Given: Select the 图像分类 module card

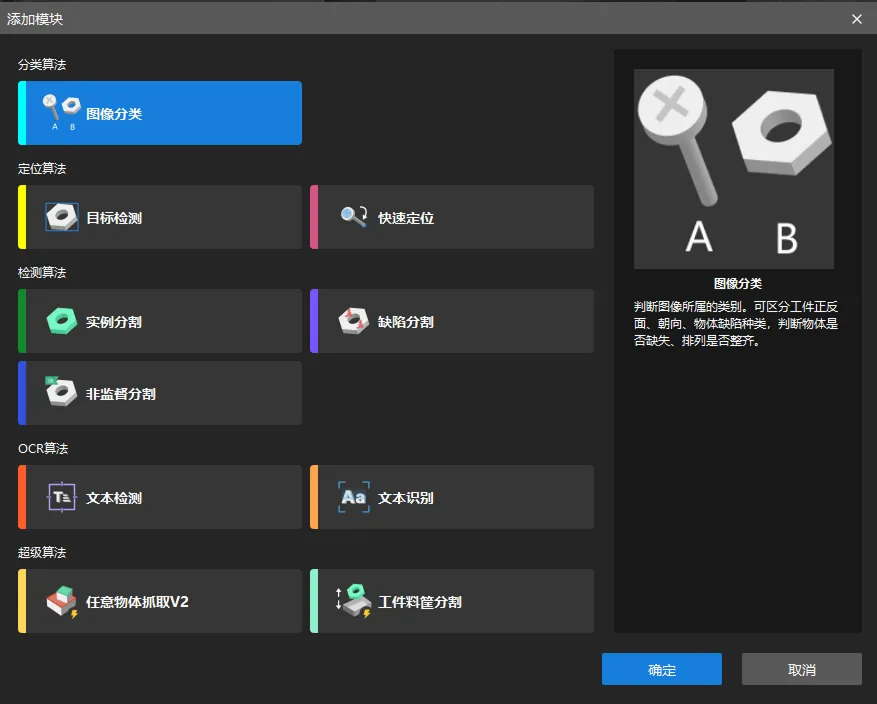Looking at the screenshot, I should pos(160,113).
